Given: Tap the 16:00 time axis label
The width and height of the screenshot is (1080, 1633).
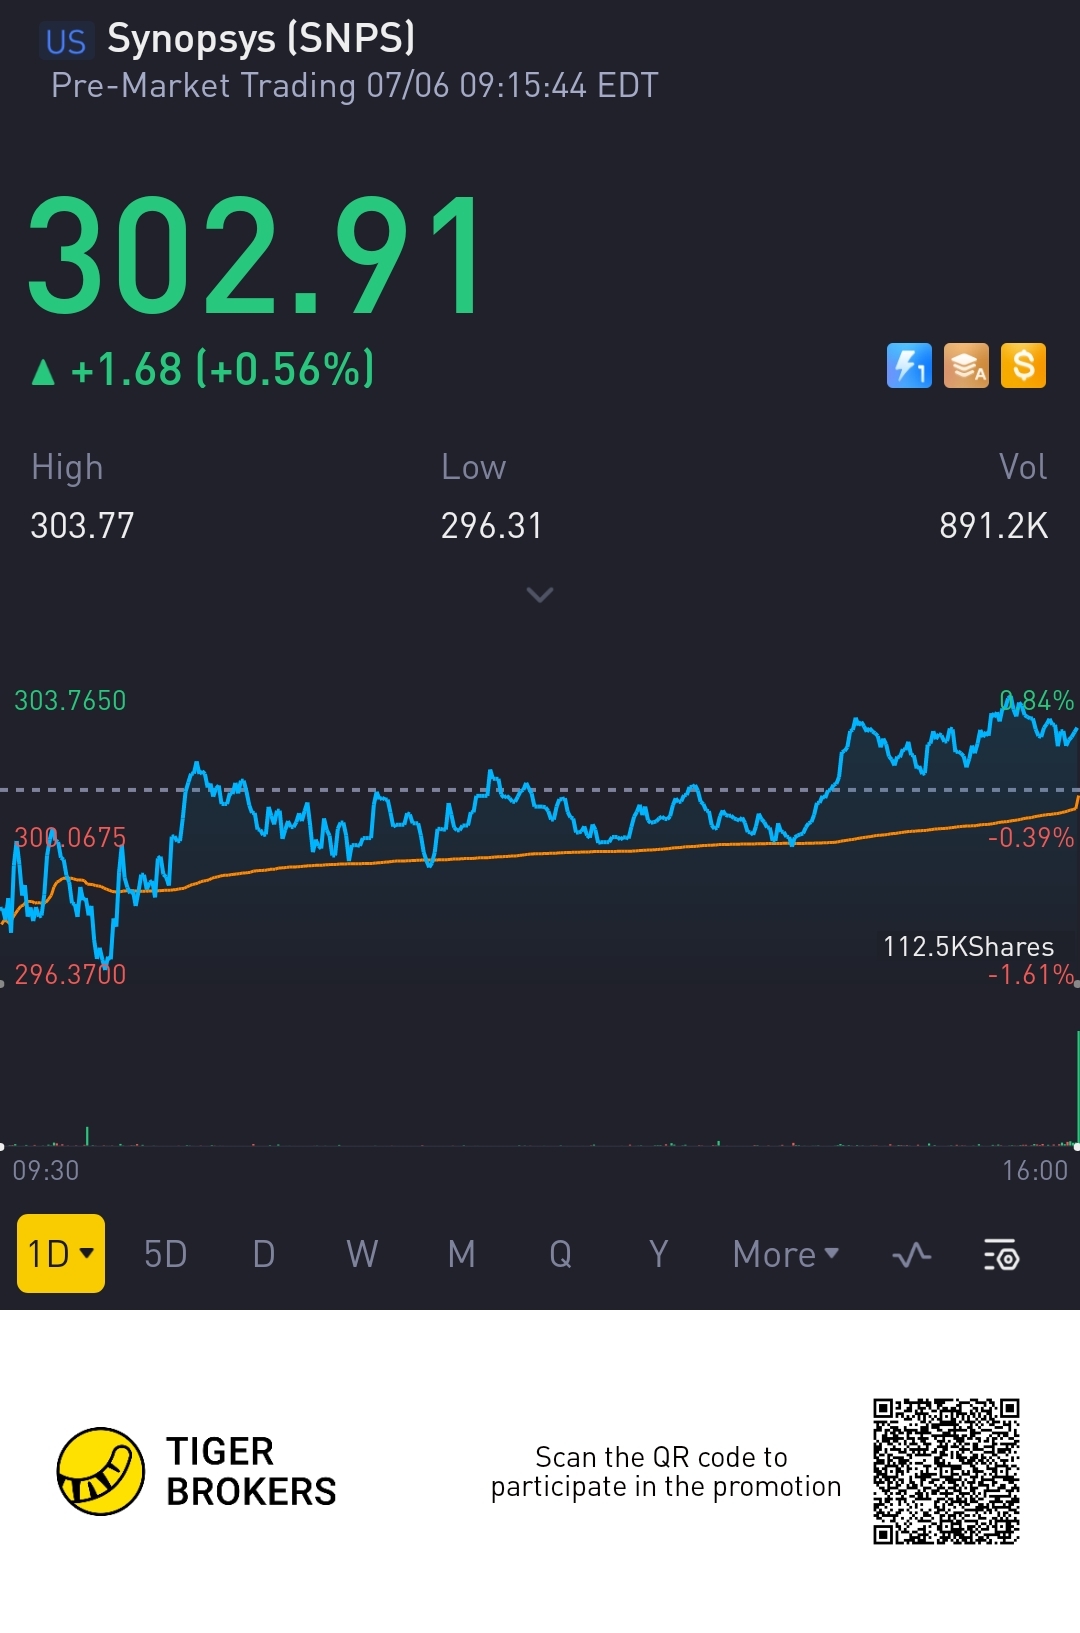Looking at the screenshot, I should [1035, 1170].
